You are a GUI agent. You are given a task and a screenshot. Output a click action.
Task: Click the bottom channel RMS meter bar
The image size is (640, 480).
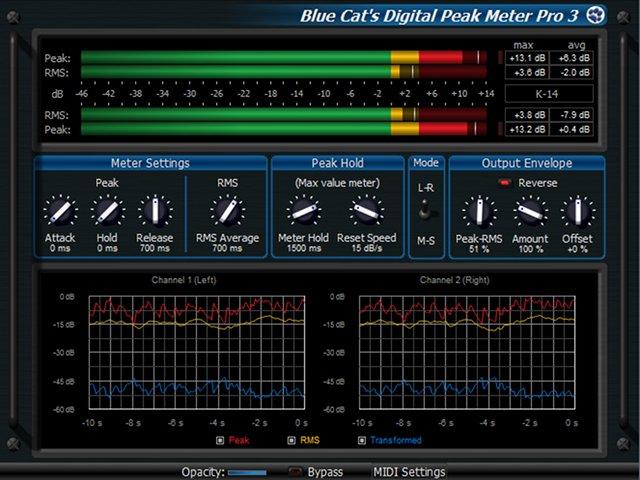tap(284, 115)
